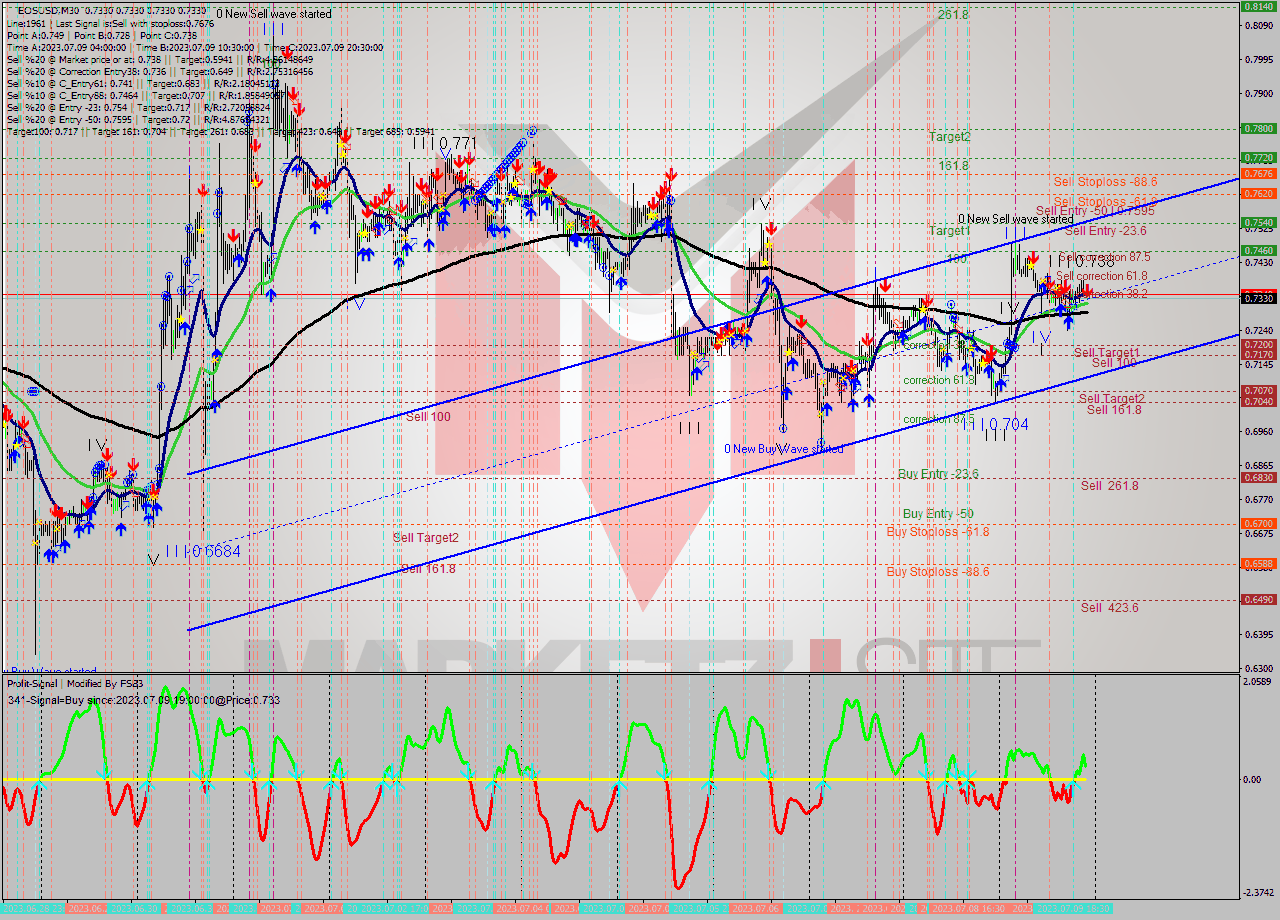Screen dimensions: 1280x920
Task: Click the 2.0589 value on indicator scale
Action: tap(1259, 681)
